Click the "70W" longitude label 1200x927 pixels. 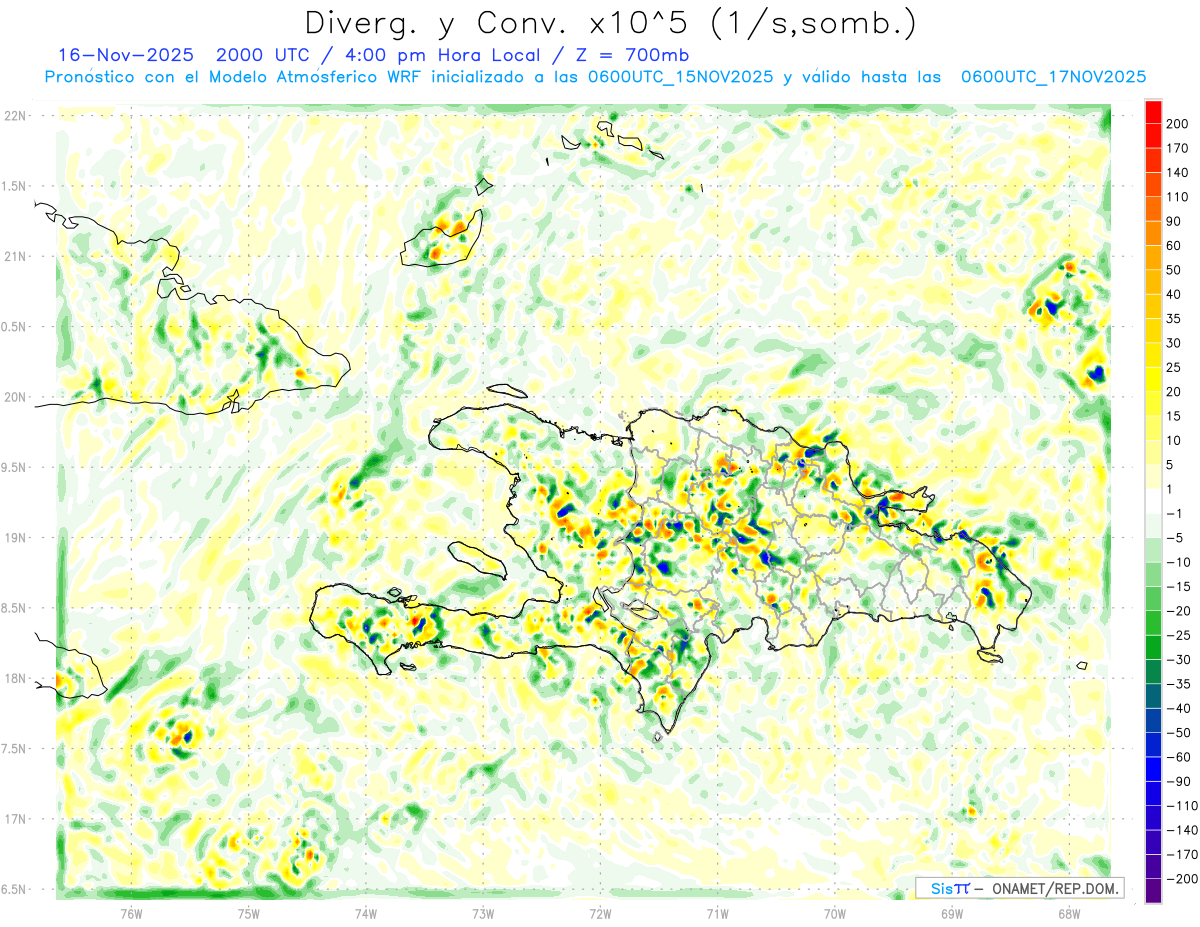(835, 913)
